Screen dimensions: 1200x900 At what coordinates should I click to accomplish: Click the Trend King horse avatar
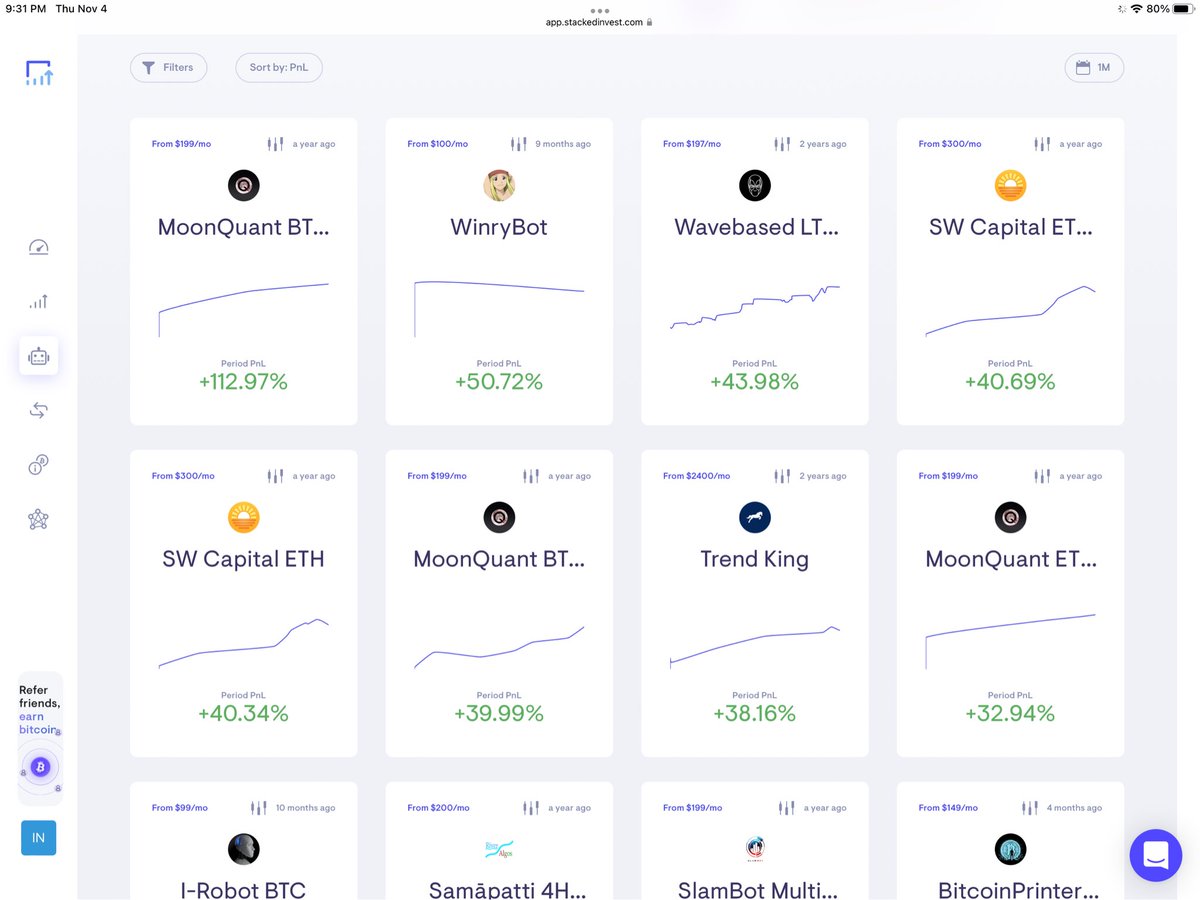[755, 517]
